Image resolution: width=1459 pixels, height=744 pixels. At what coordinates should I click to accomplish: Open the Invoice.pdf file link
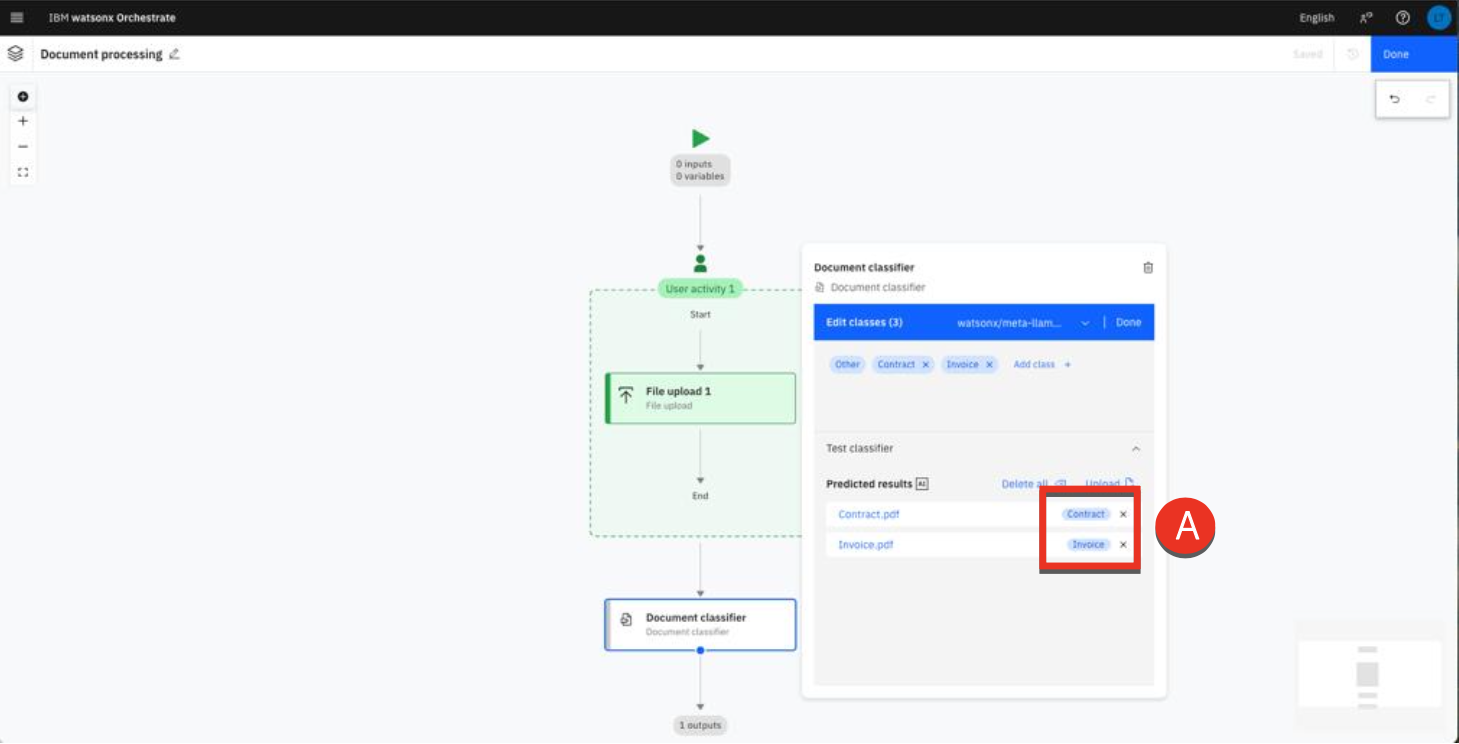click(x=865, y=545)
